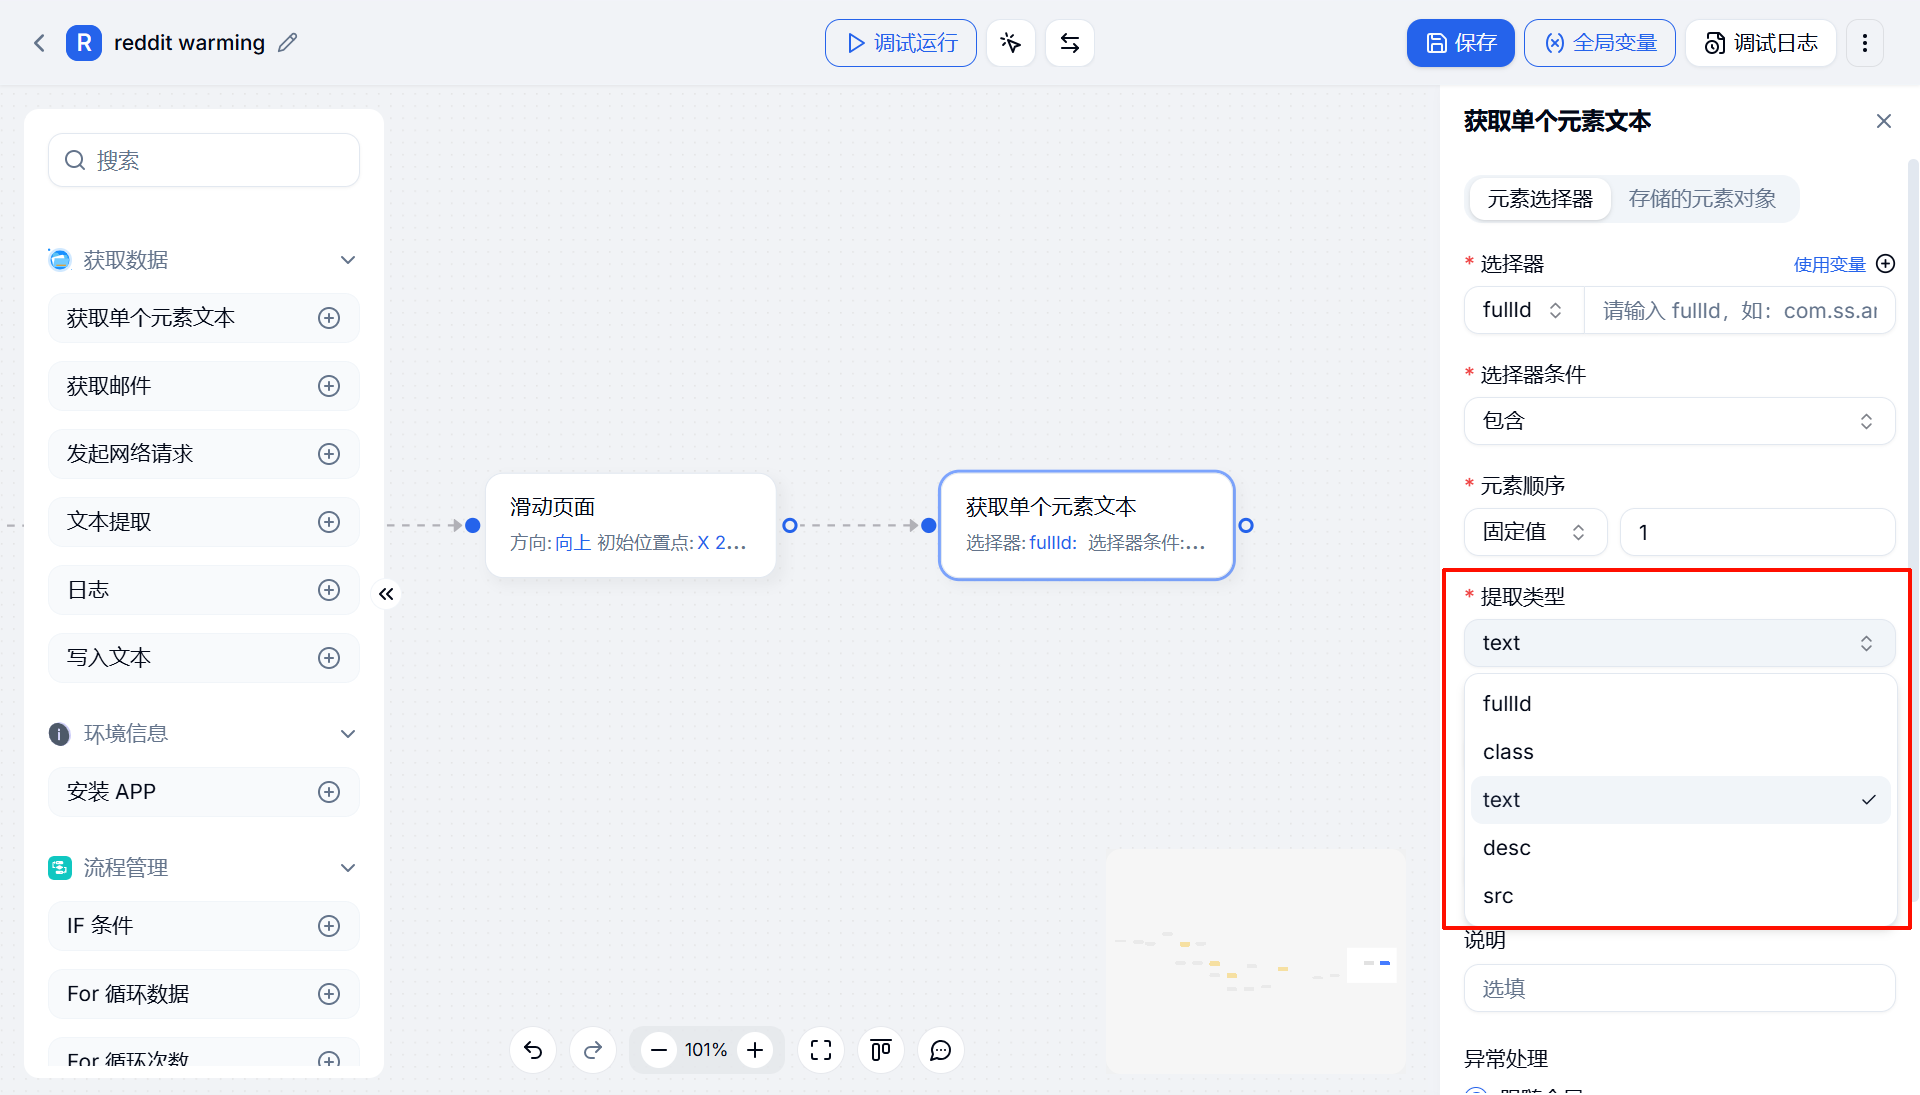
Task: Add the 获取单个元素文本 step with its plus icon
Action: [329, 318]
